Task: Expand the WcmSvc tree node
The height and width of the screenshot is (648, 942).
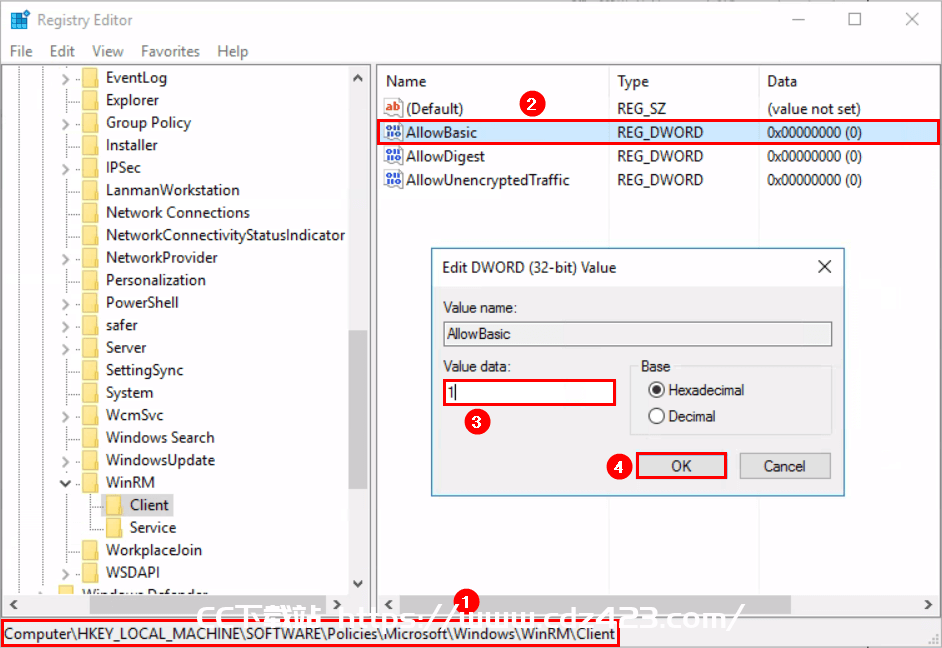Action: (65, 416)
